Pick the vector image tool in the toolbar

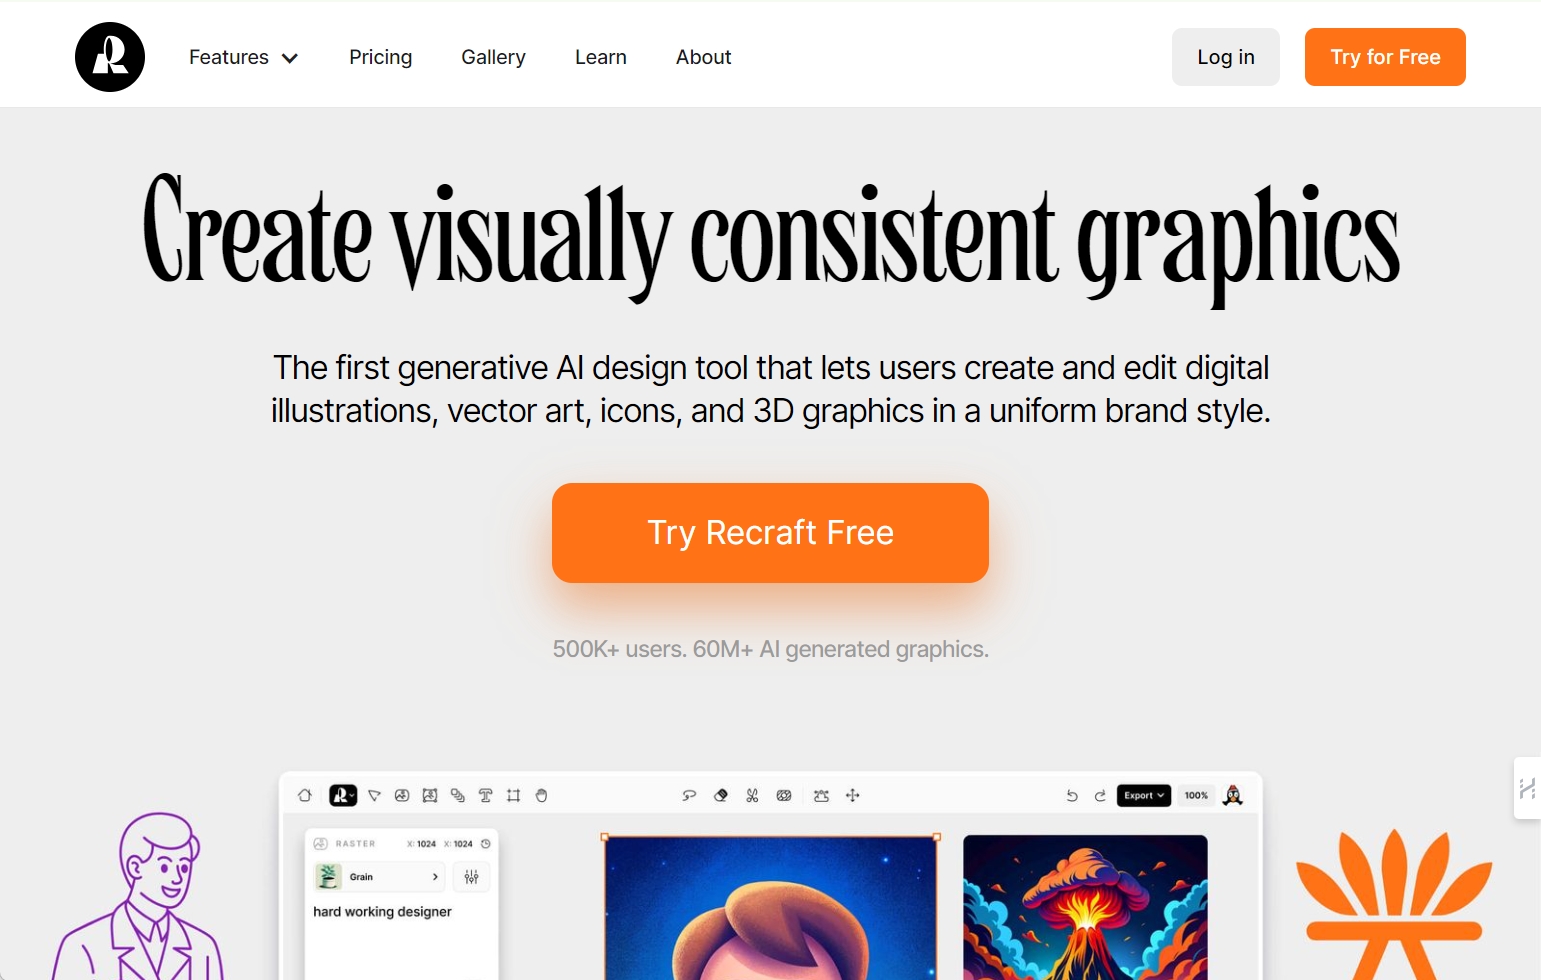pos(430,796)
